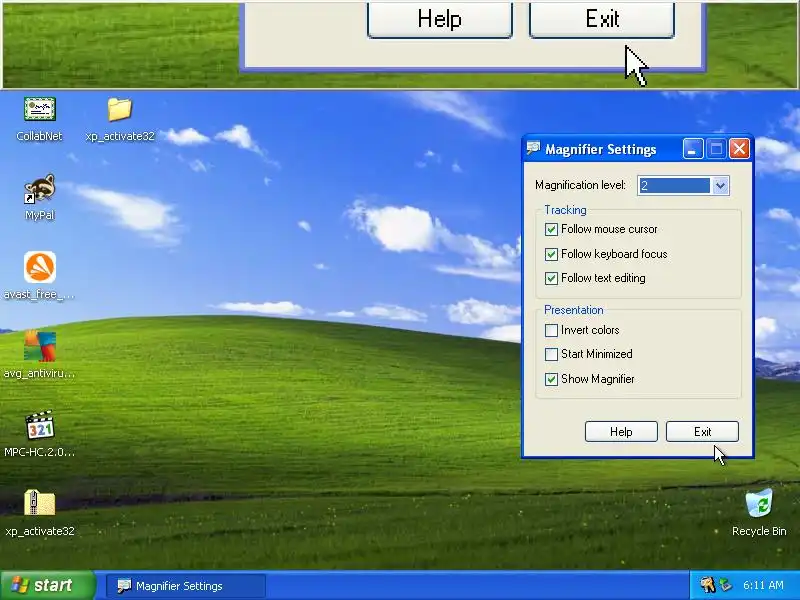800x600 pixels.
Task: Enable Invert colors checkbox
Action: point(551,331)
